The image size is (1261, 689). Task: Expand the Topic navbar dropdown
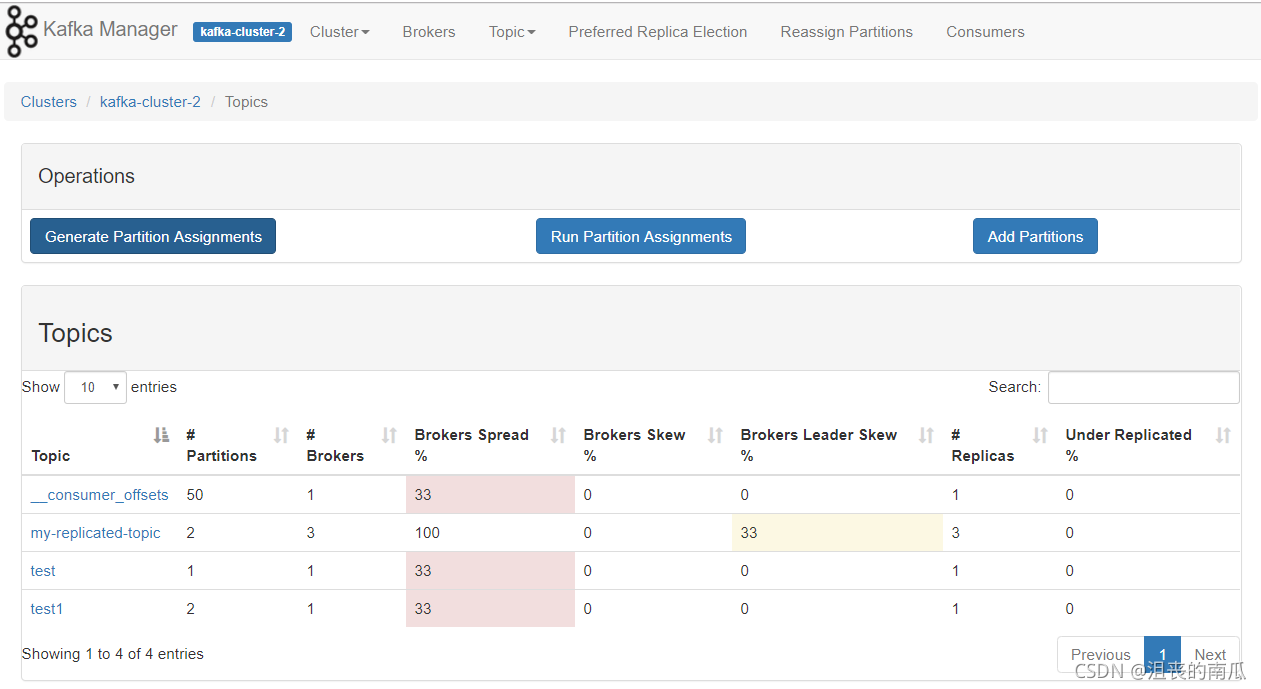coord(512,32)
